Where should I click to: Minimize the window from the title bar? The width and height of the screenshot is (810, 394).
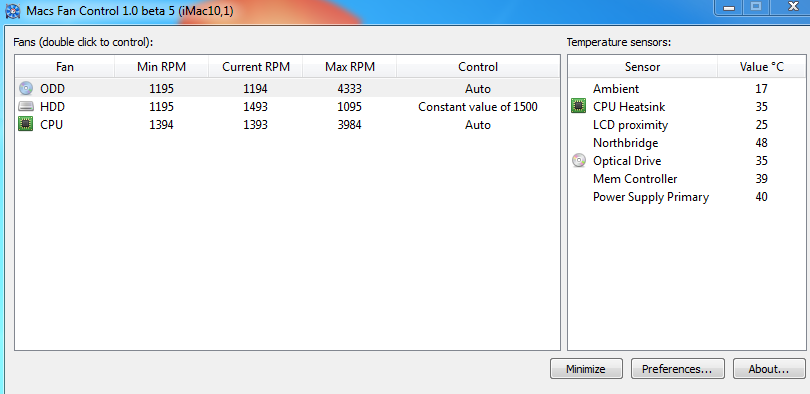[729, 7]
